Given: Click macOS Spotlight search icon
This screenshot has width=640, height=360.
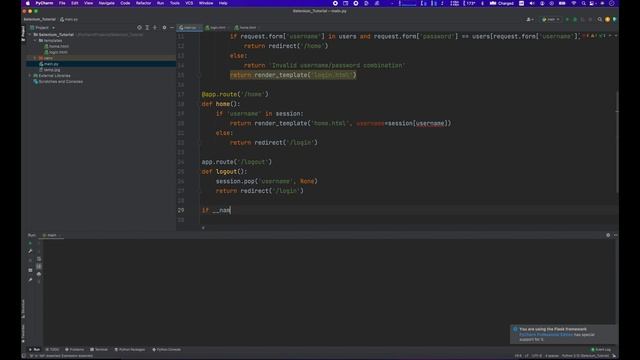Looking at the screenshot, I should coord(583,3).
